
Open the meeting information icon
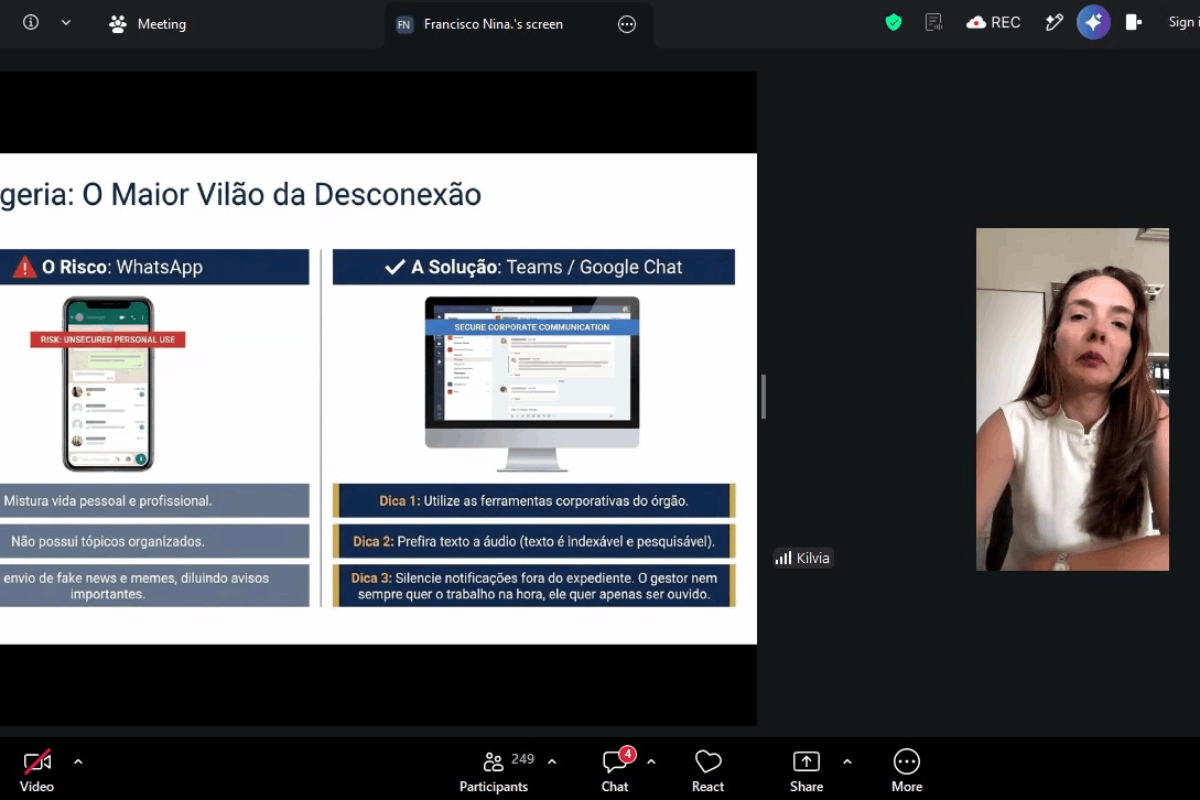(31, 22)
